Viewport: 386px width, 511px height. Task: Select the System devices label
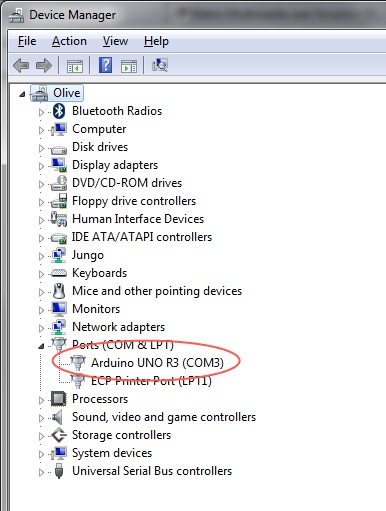click(112, 453)
